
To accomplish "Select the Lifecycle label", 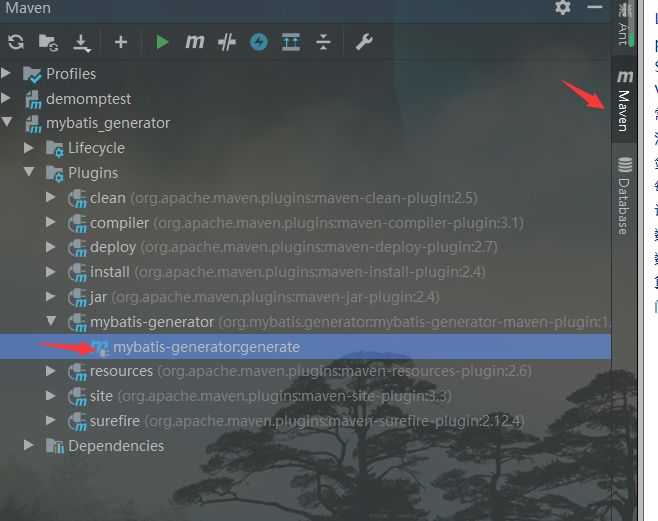I will (x=97, y=148).
